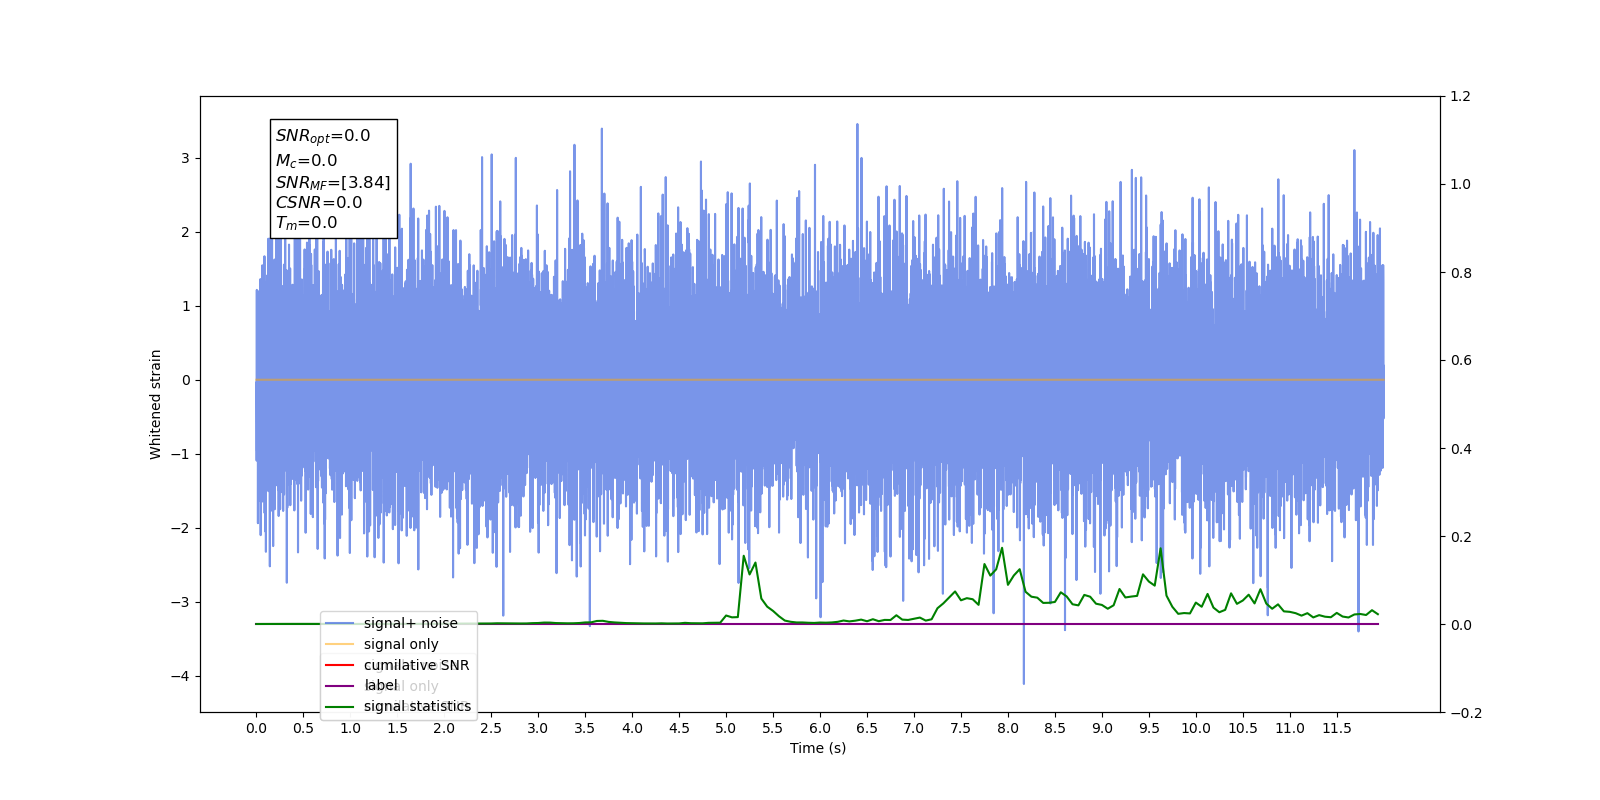Click the 'Whitened strain' axis label
The width and height of the screenshot is (1600, 800).
156,404
